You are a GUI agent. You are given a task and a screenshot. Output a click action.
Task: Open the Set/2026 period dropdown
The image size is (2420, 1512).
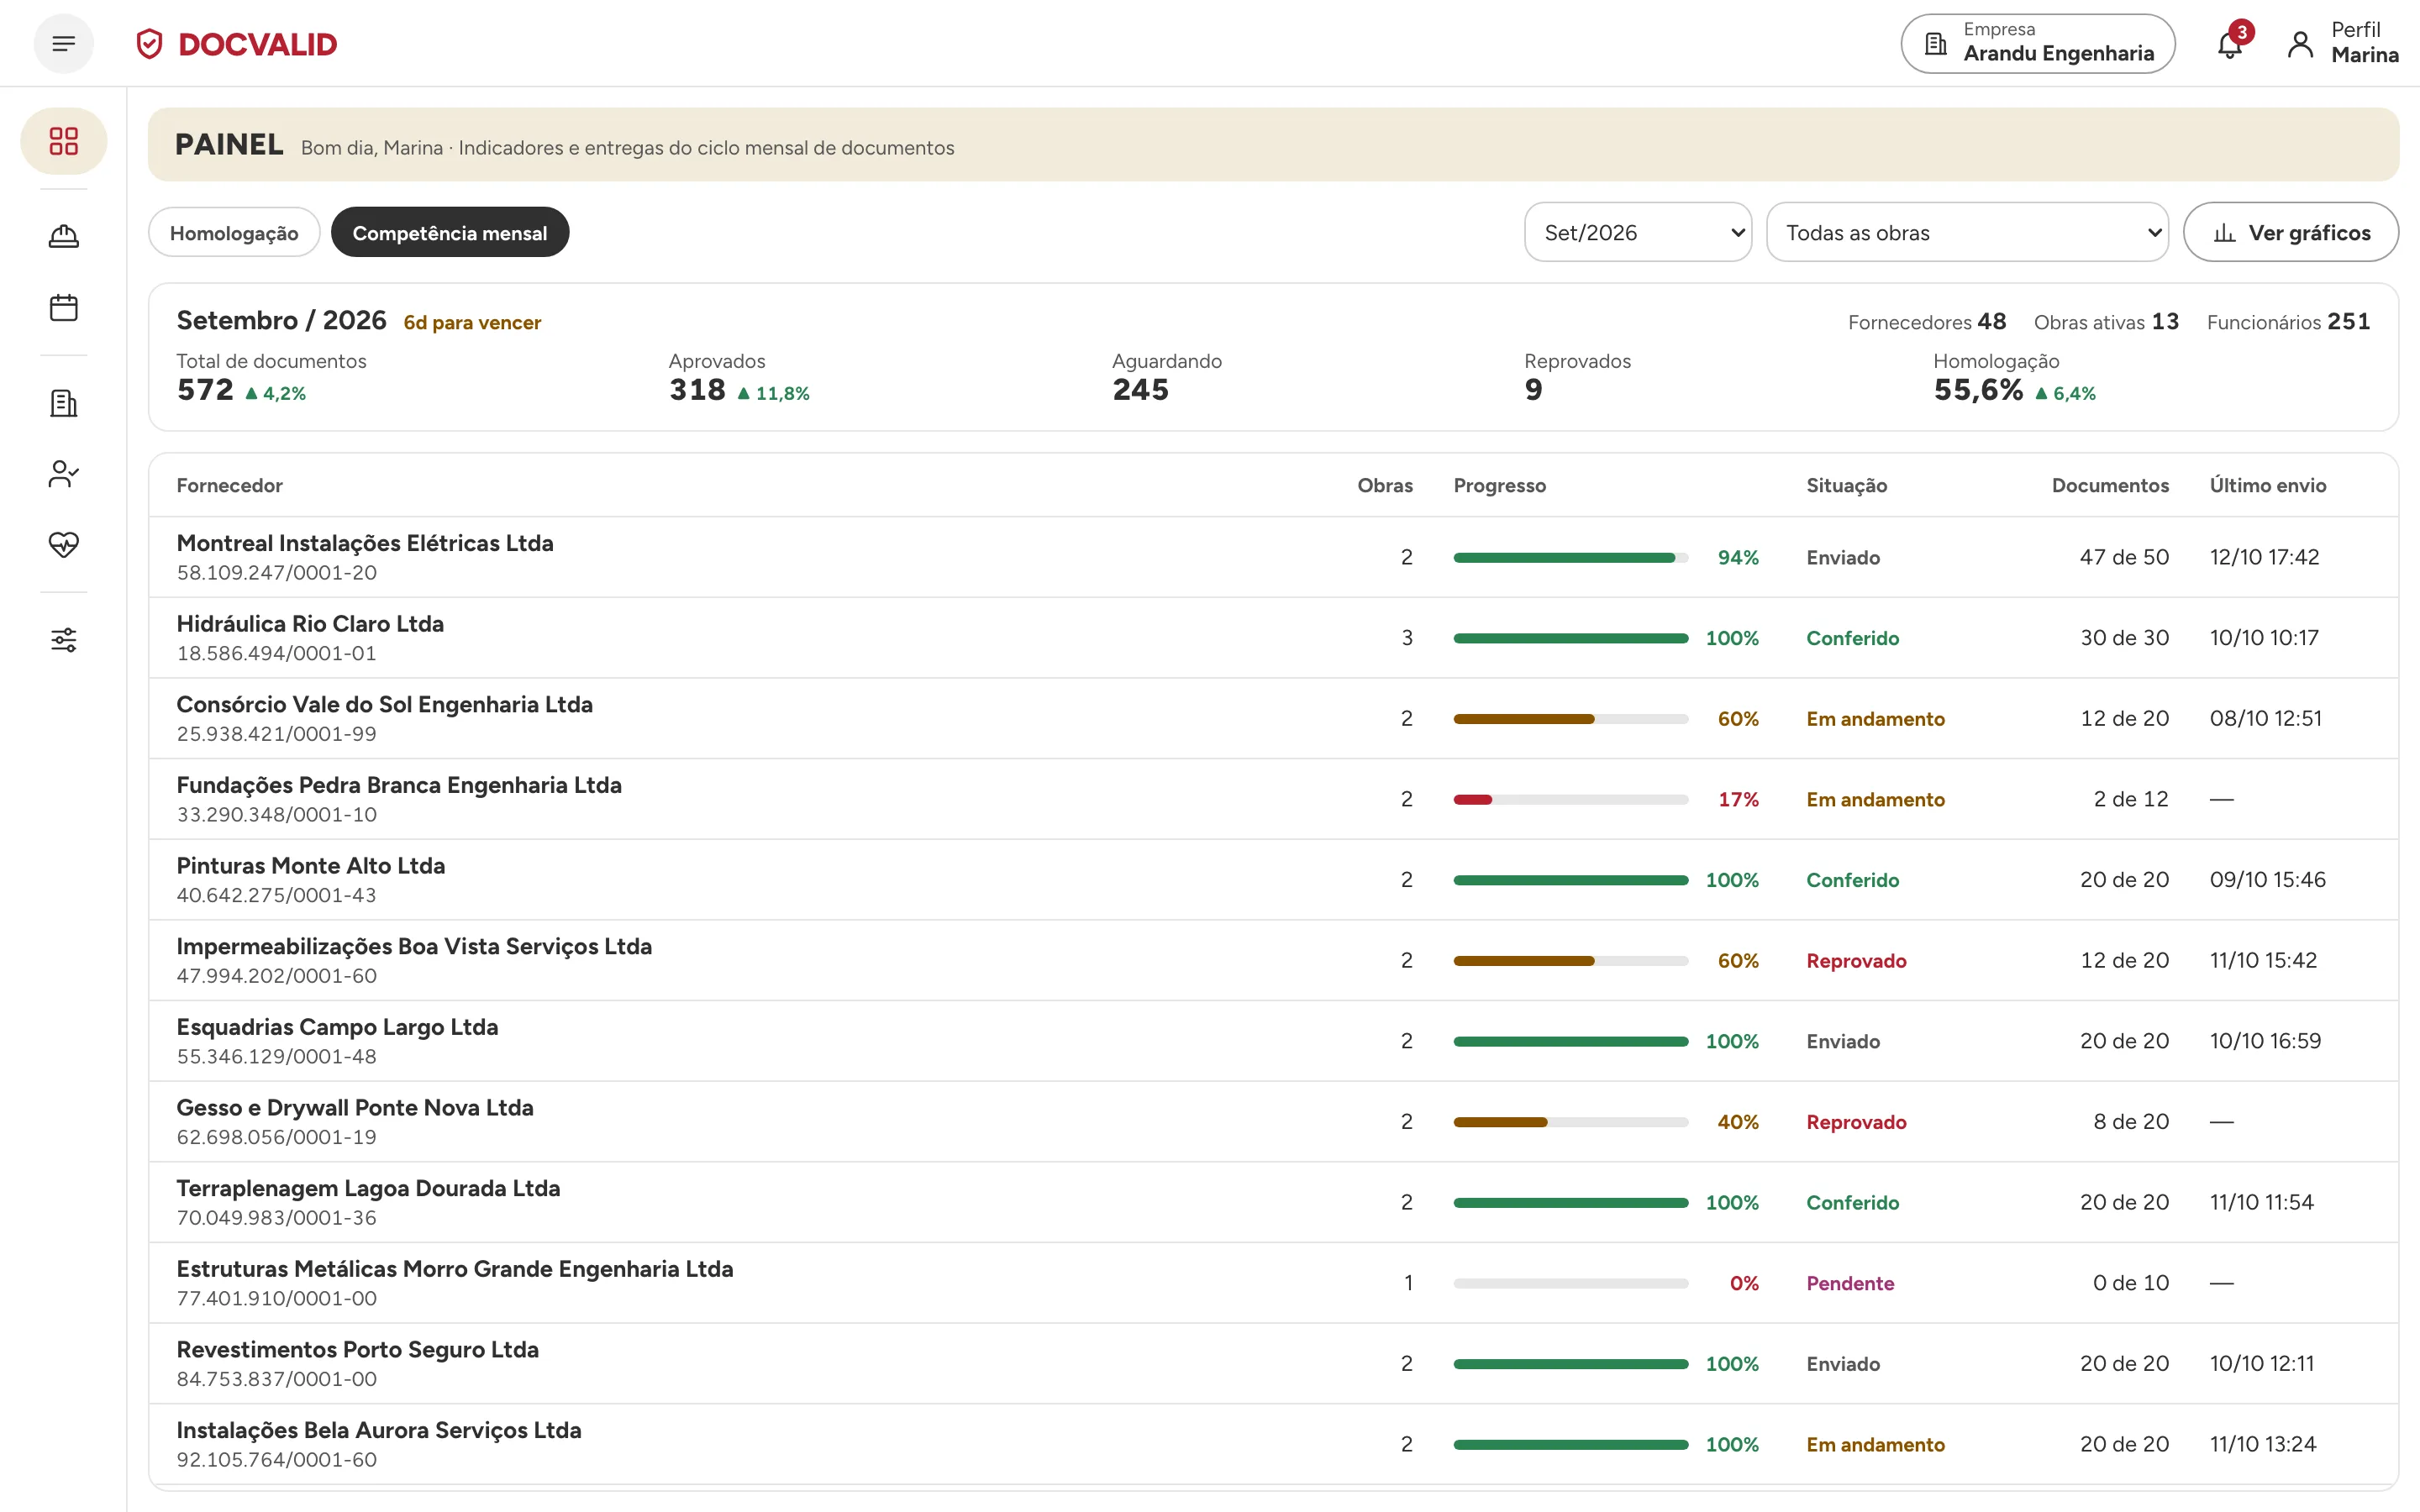click(1638, 232)
